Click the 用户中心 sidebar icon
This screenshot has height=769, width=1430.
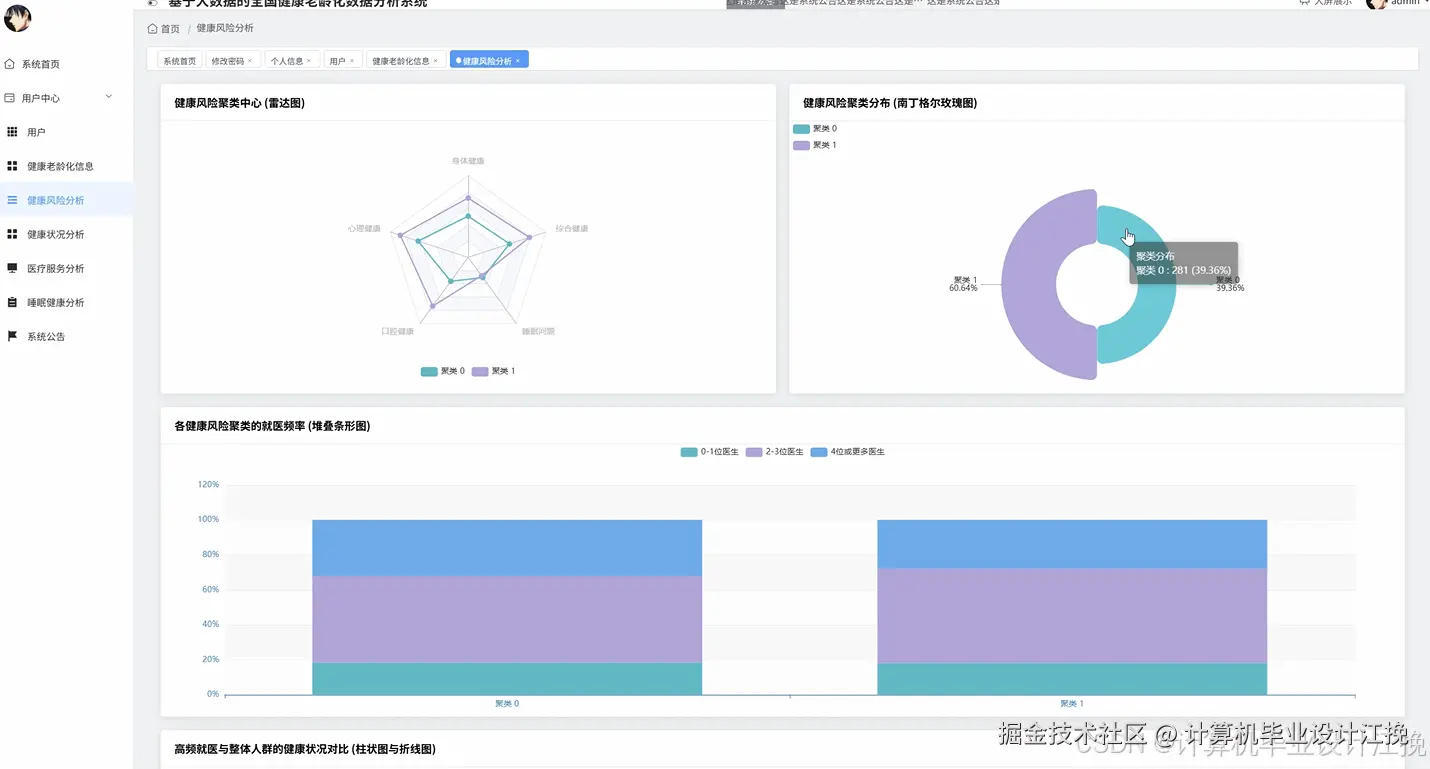(x=10, y=98)
